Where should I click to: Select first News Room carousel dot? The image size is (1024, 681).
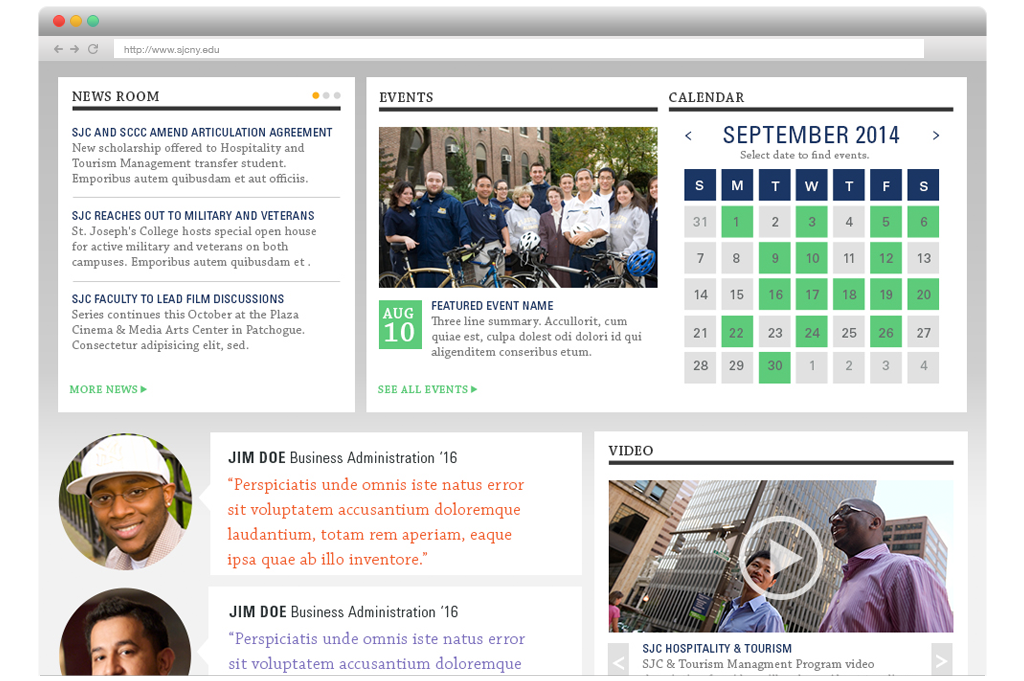[x=316, y=96]
